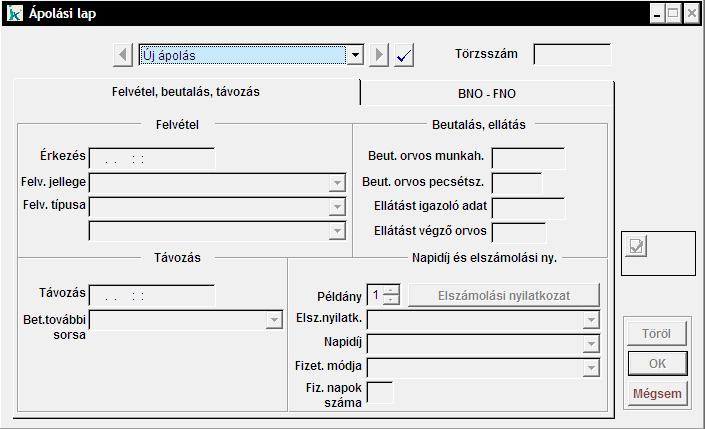Open the Fizet. módja dropdown
The image size is (705, 429).
591,368
